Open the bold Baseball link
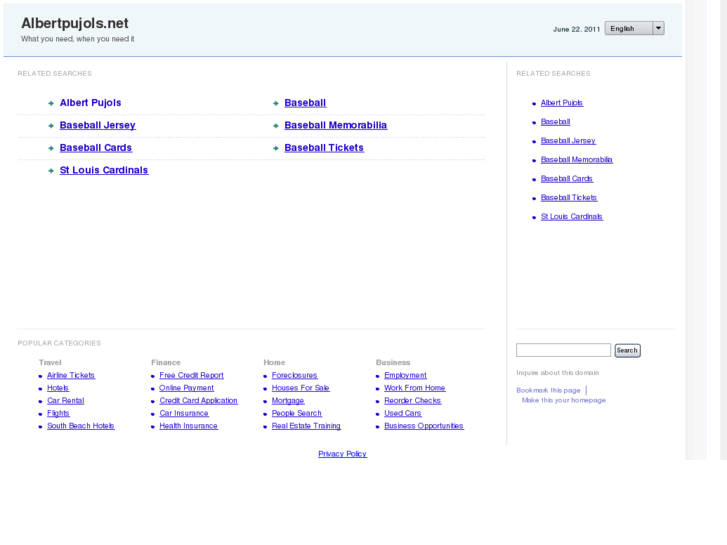 (305, 103)
